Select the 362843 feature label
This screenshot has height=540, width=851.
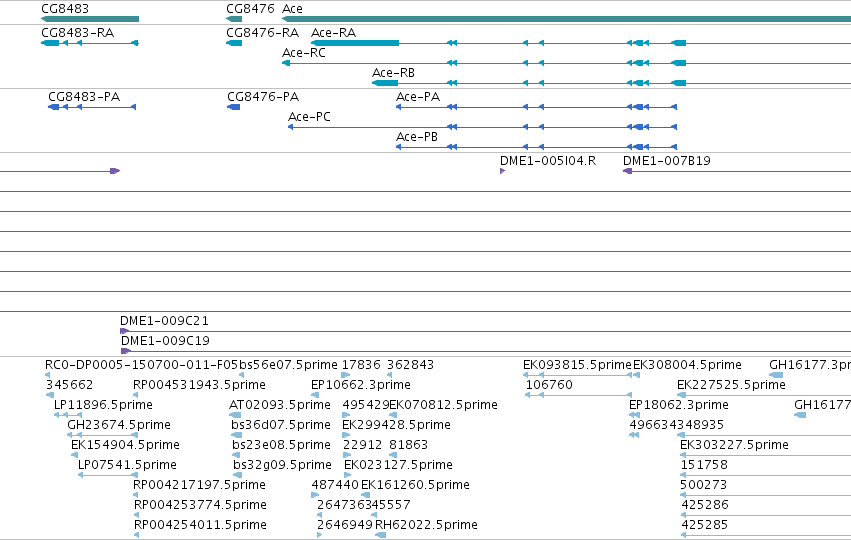click(410, 365)
